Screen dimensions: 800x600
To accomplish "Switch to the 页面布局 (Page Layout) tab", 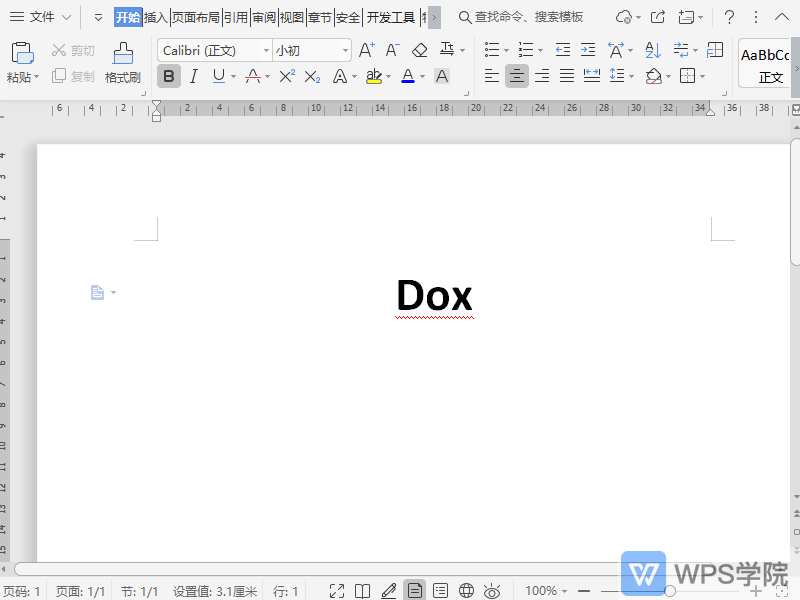I will (195, 17).
